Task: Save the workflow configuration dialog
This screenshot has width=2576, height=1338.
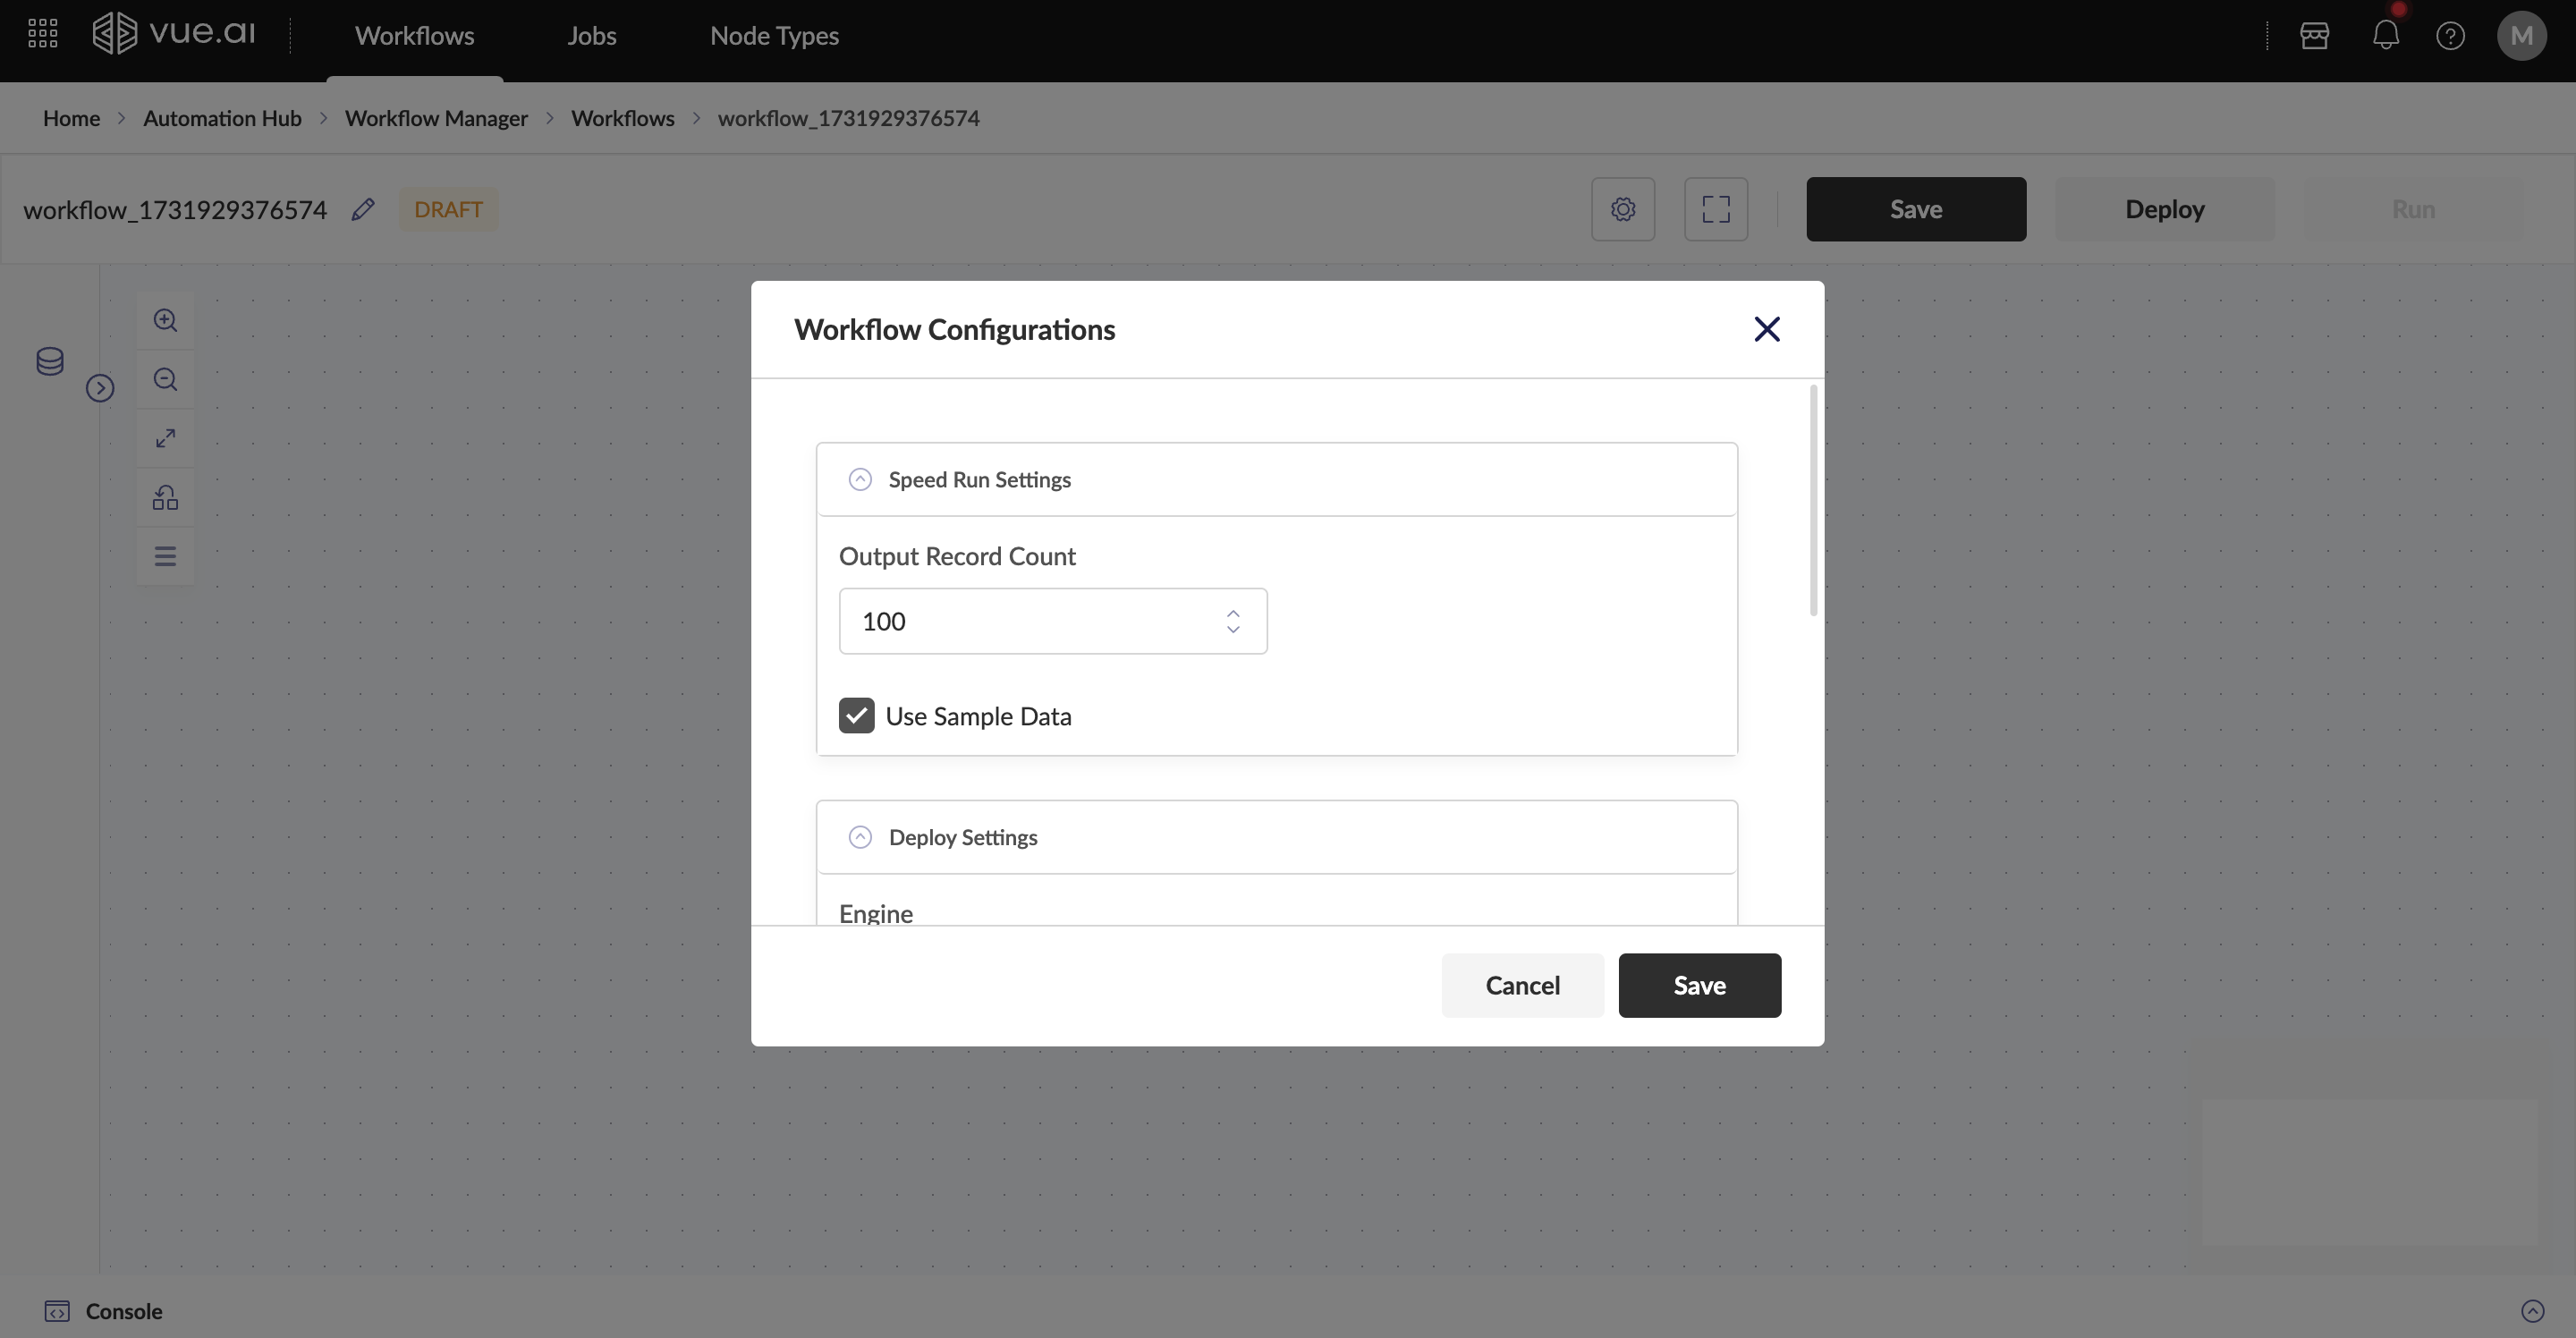Action: pyautogui.click(x=1699, y=986)
